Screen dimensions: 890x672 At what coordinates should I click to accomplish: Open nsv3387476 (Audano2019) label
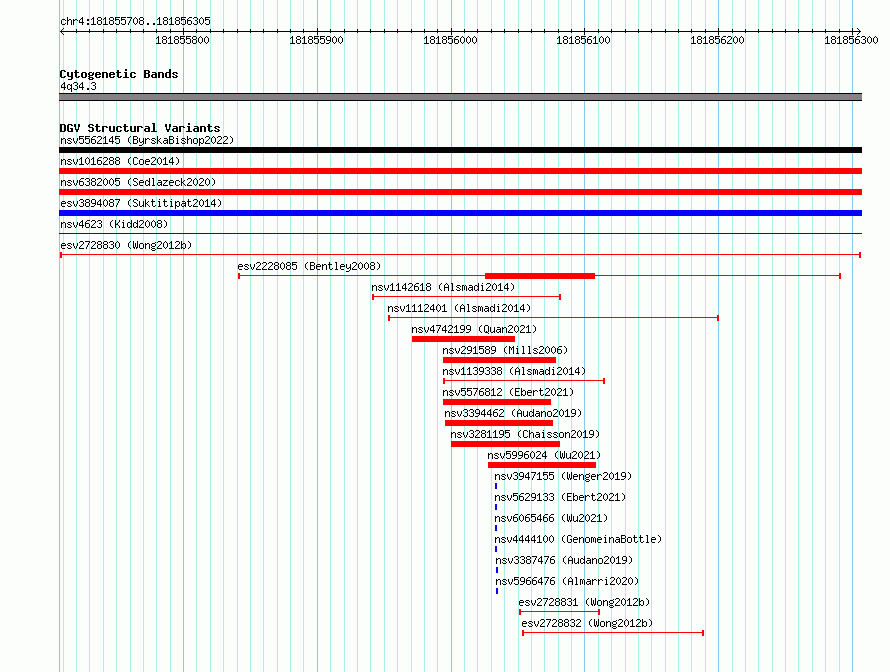point(564,560)
